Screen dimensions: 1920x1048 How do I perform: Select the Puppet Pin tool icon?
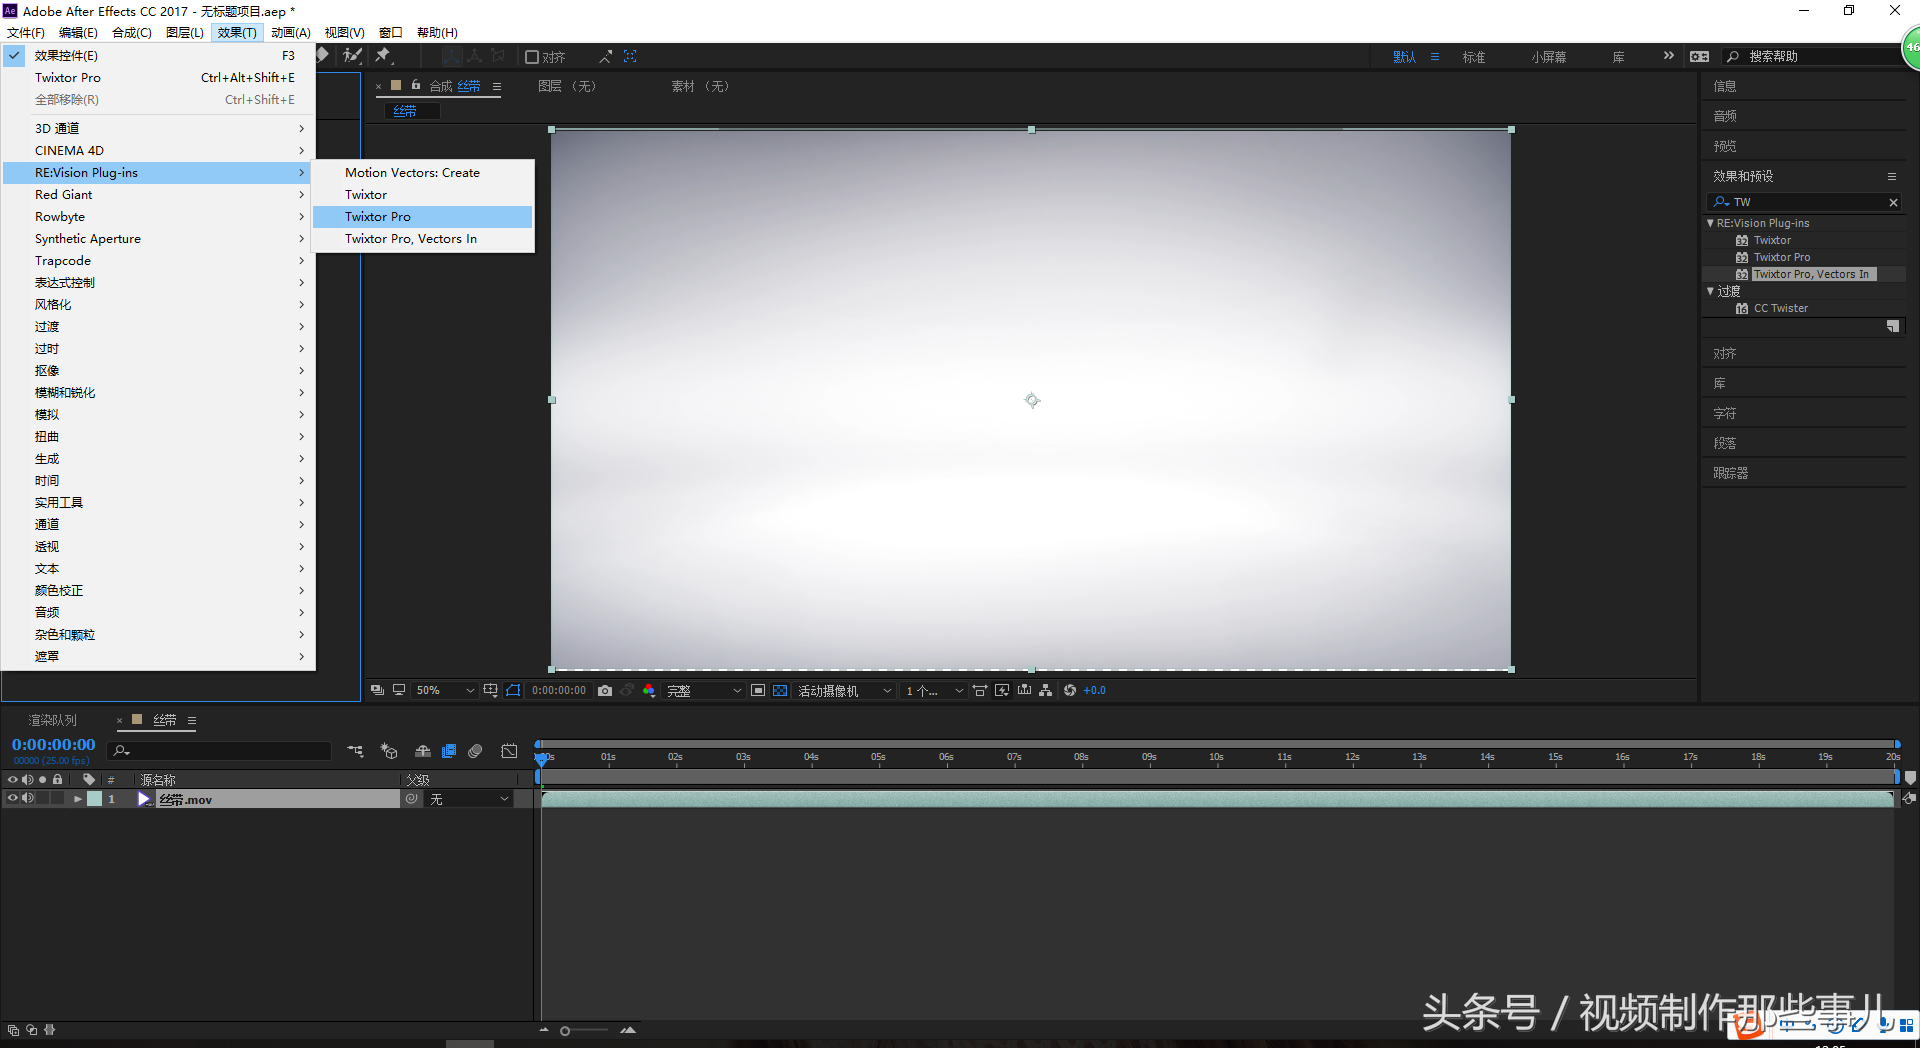coord(382,56)
